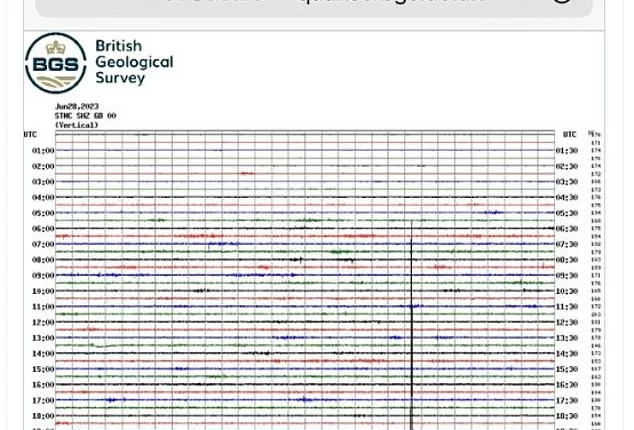
Task: Click the 01:30 time label
Action: pyautogui.click(x=567, y=150)
